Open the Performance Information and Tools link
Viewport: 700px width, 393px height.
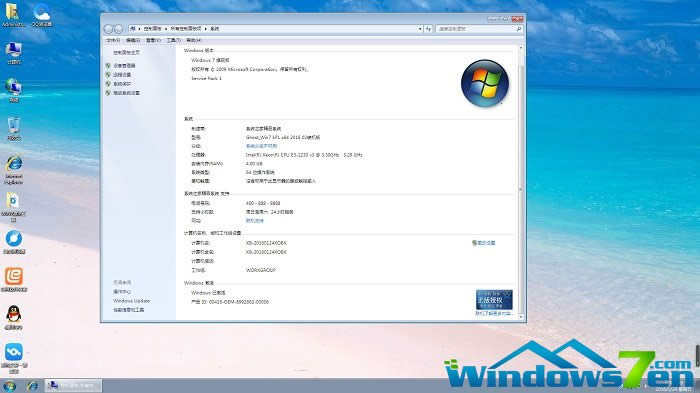tap(129, 310)
